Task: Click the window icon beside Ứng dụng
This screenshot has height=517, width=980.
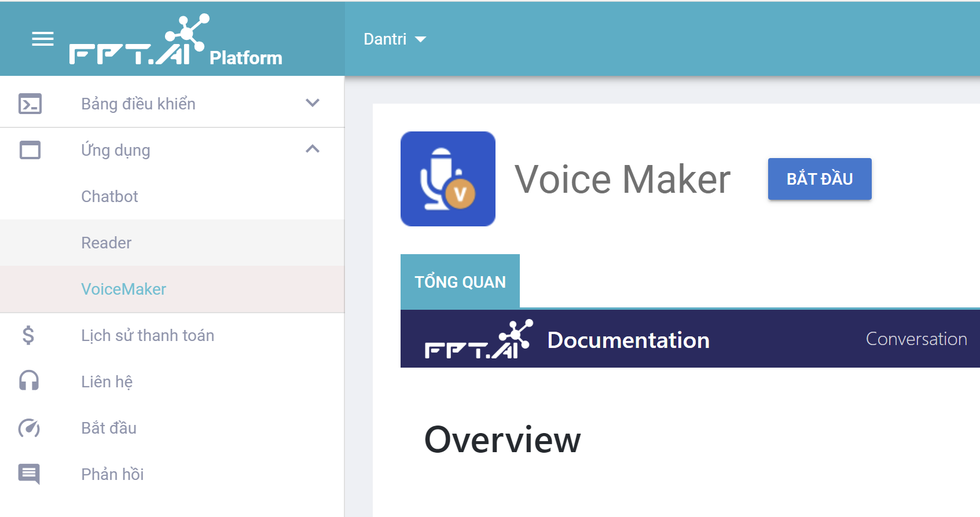Action: point(30,150)
